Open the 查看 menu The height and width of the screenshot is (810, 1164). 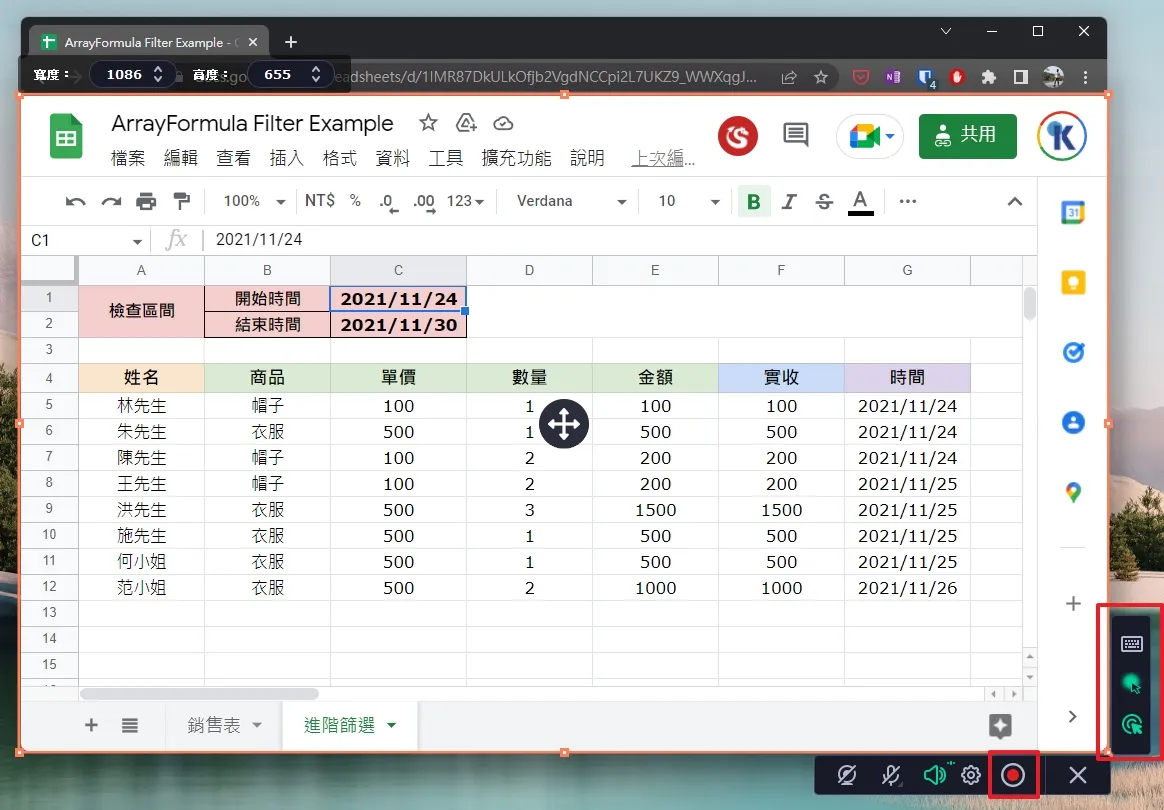[x=233, y=158]
